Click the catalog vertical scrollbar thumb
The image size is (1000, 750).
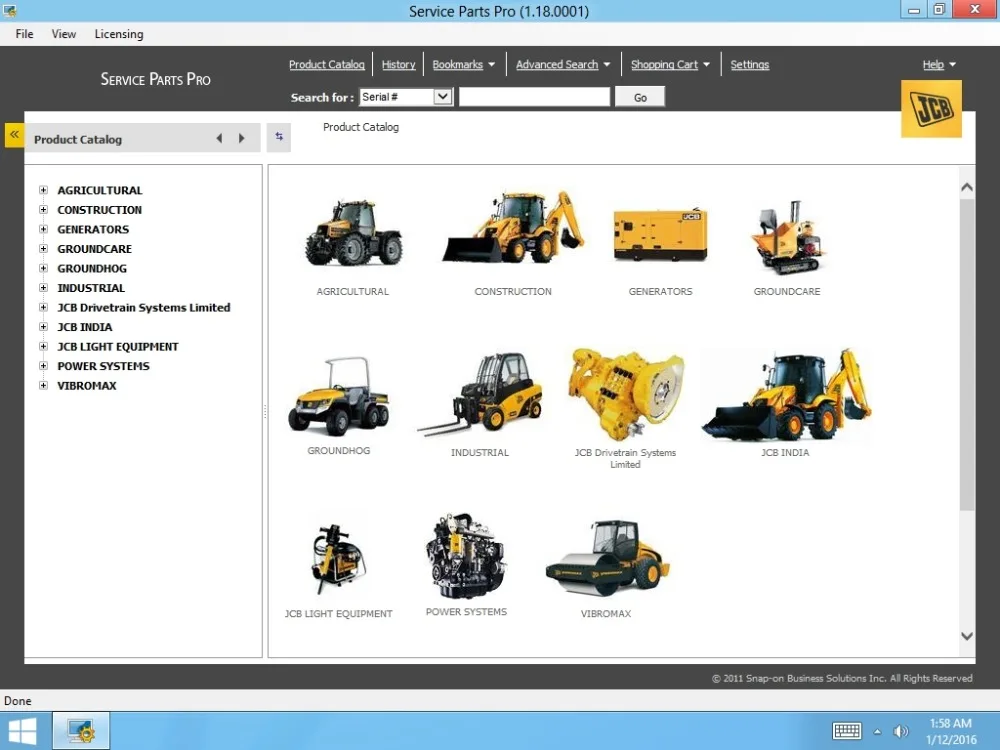coord(967,354)
